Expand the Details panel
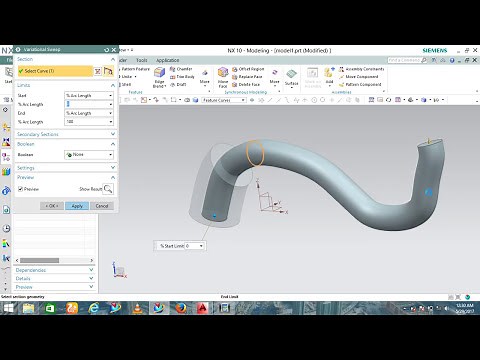 (91, 278)
